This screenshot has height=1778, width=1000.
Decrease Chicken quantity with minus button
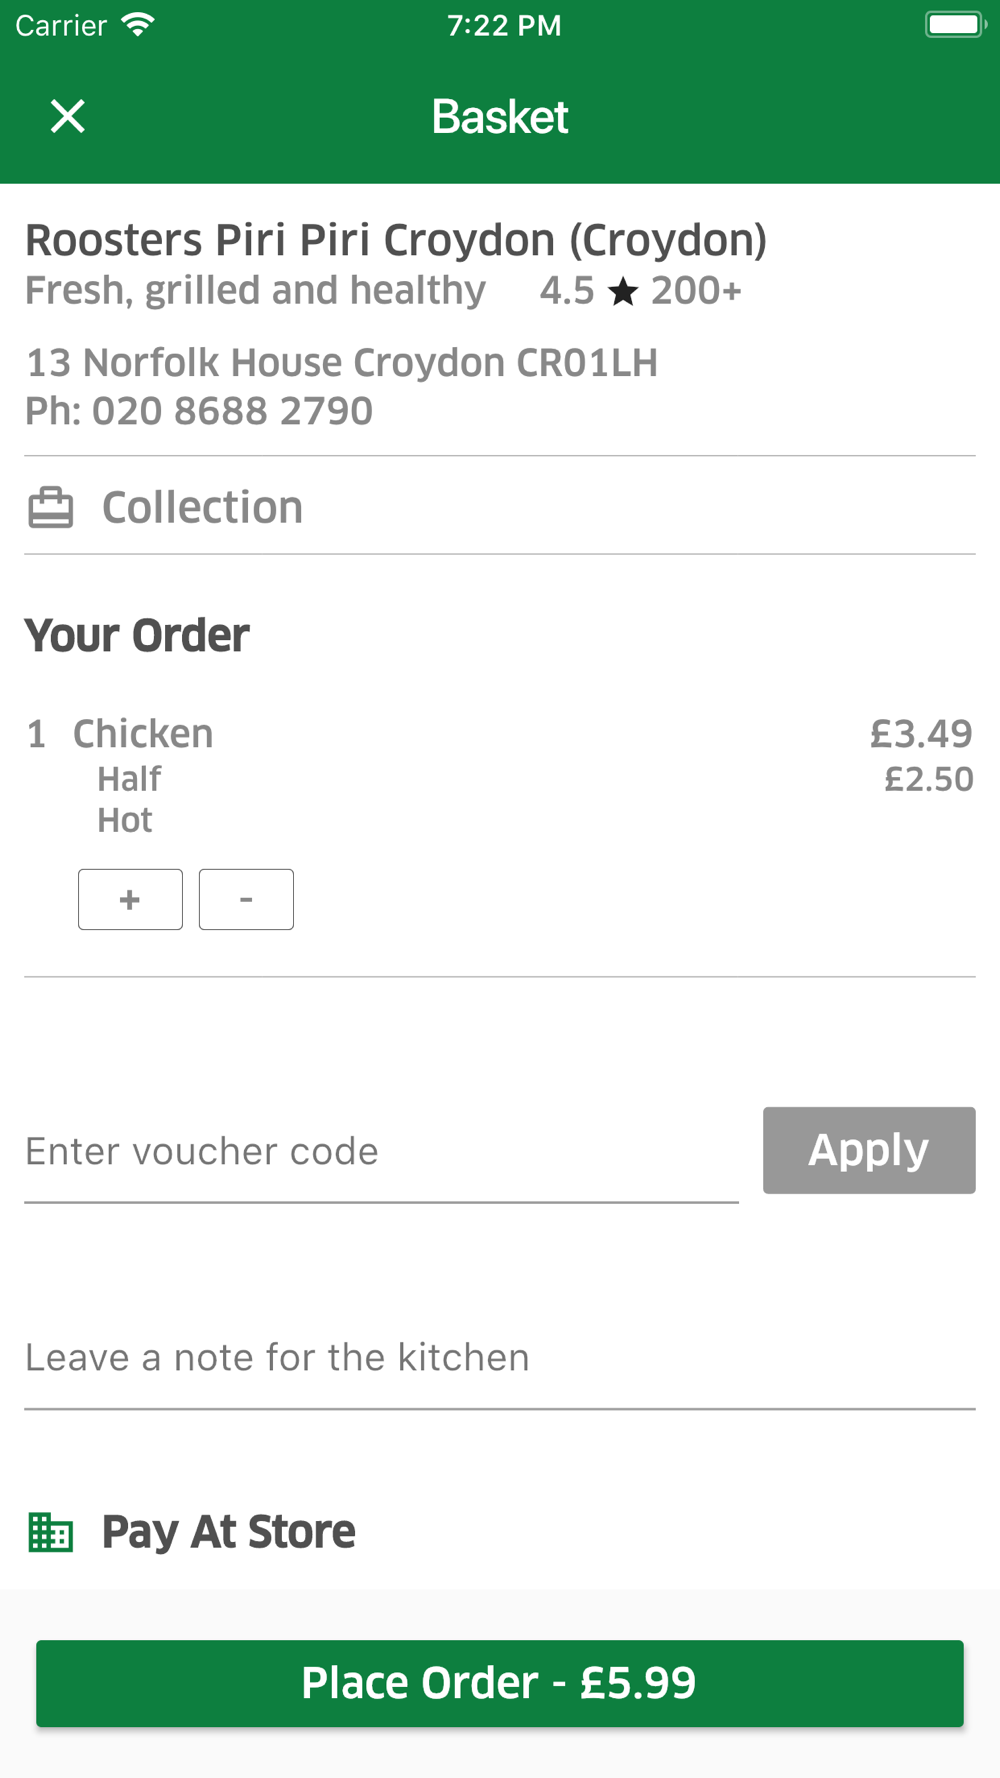[246, 899]
